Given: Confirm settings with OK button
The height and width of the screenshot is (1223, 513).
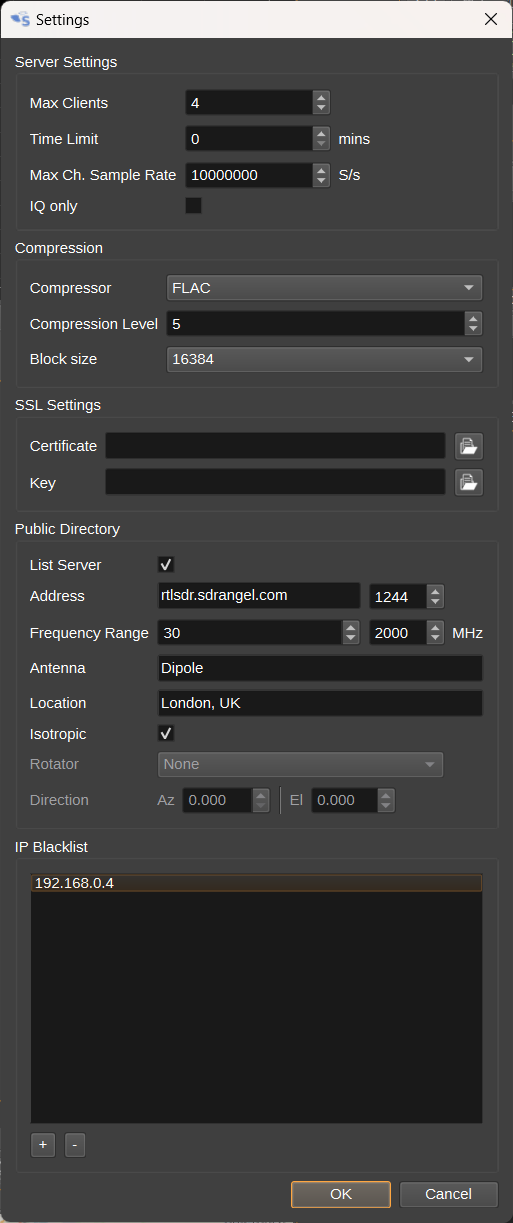Looking at the screenshot, I should pyautogui.click(x=341, y=1194).
